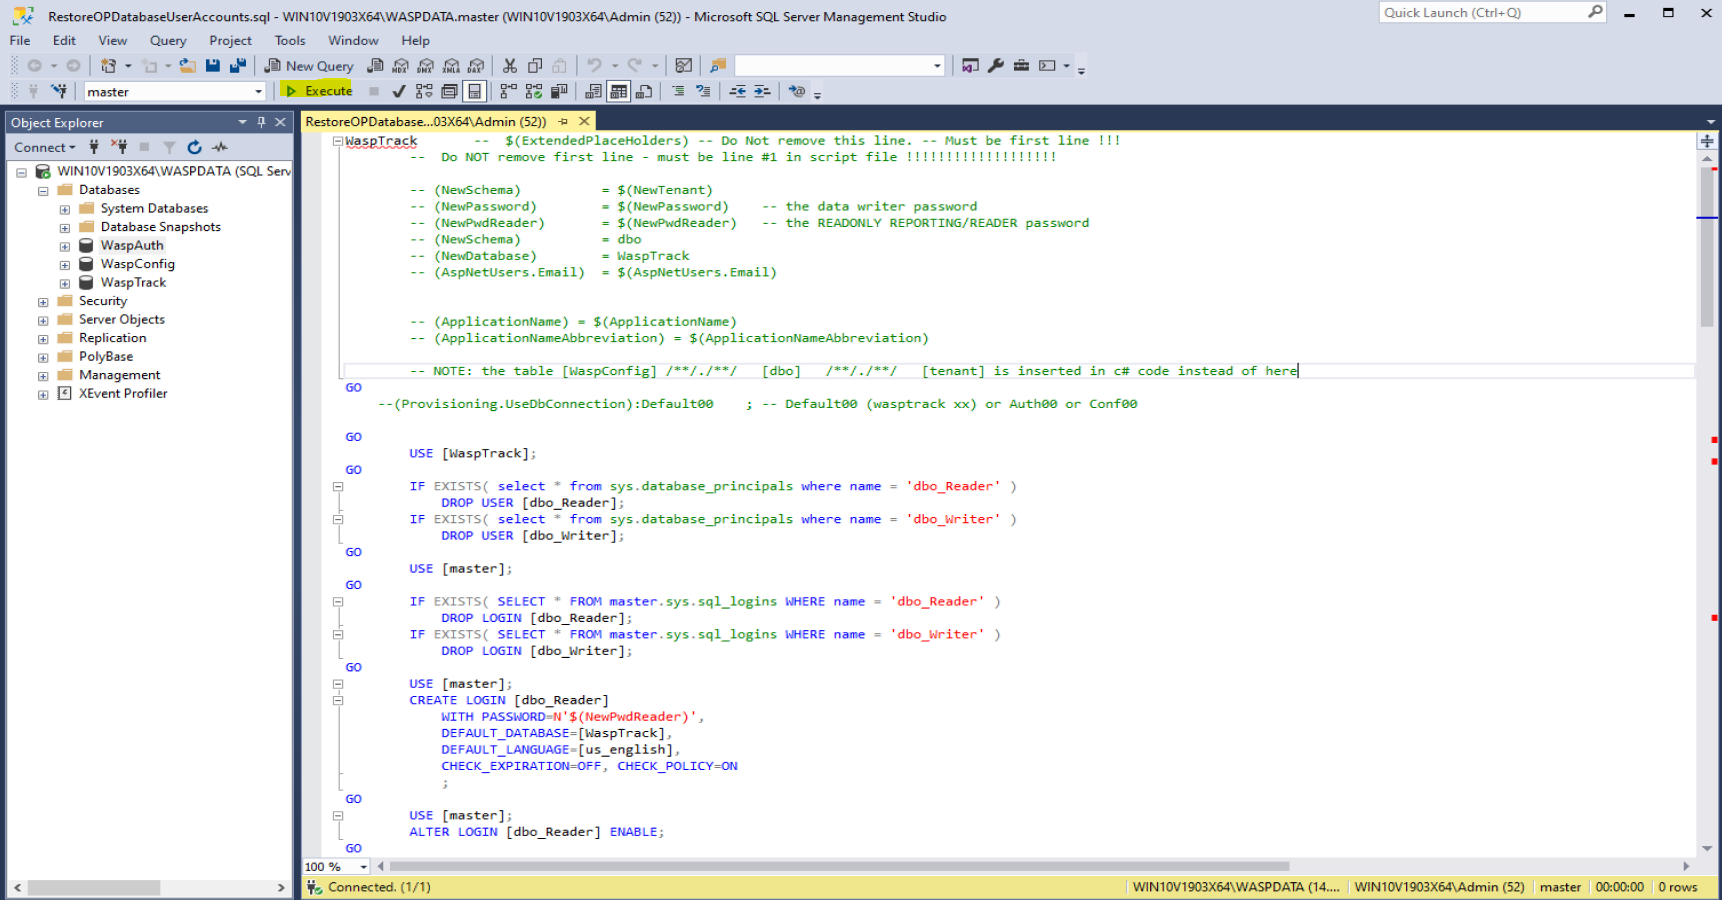
Task: Click the Comment out selected lines icon
Action: coord(678,91)
